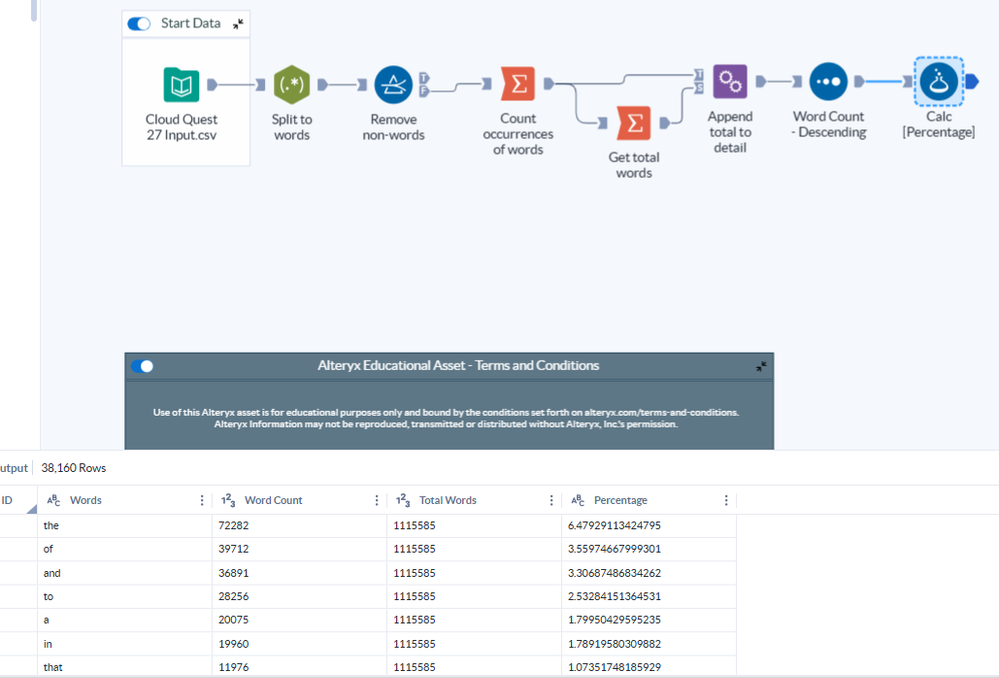Open the Total Words column options menu

click(552, 500)
